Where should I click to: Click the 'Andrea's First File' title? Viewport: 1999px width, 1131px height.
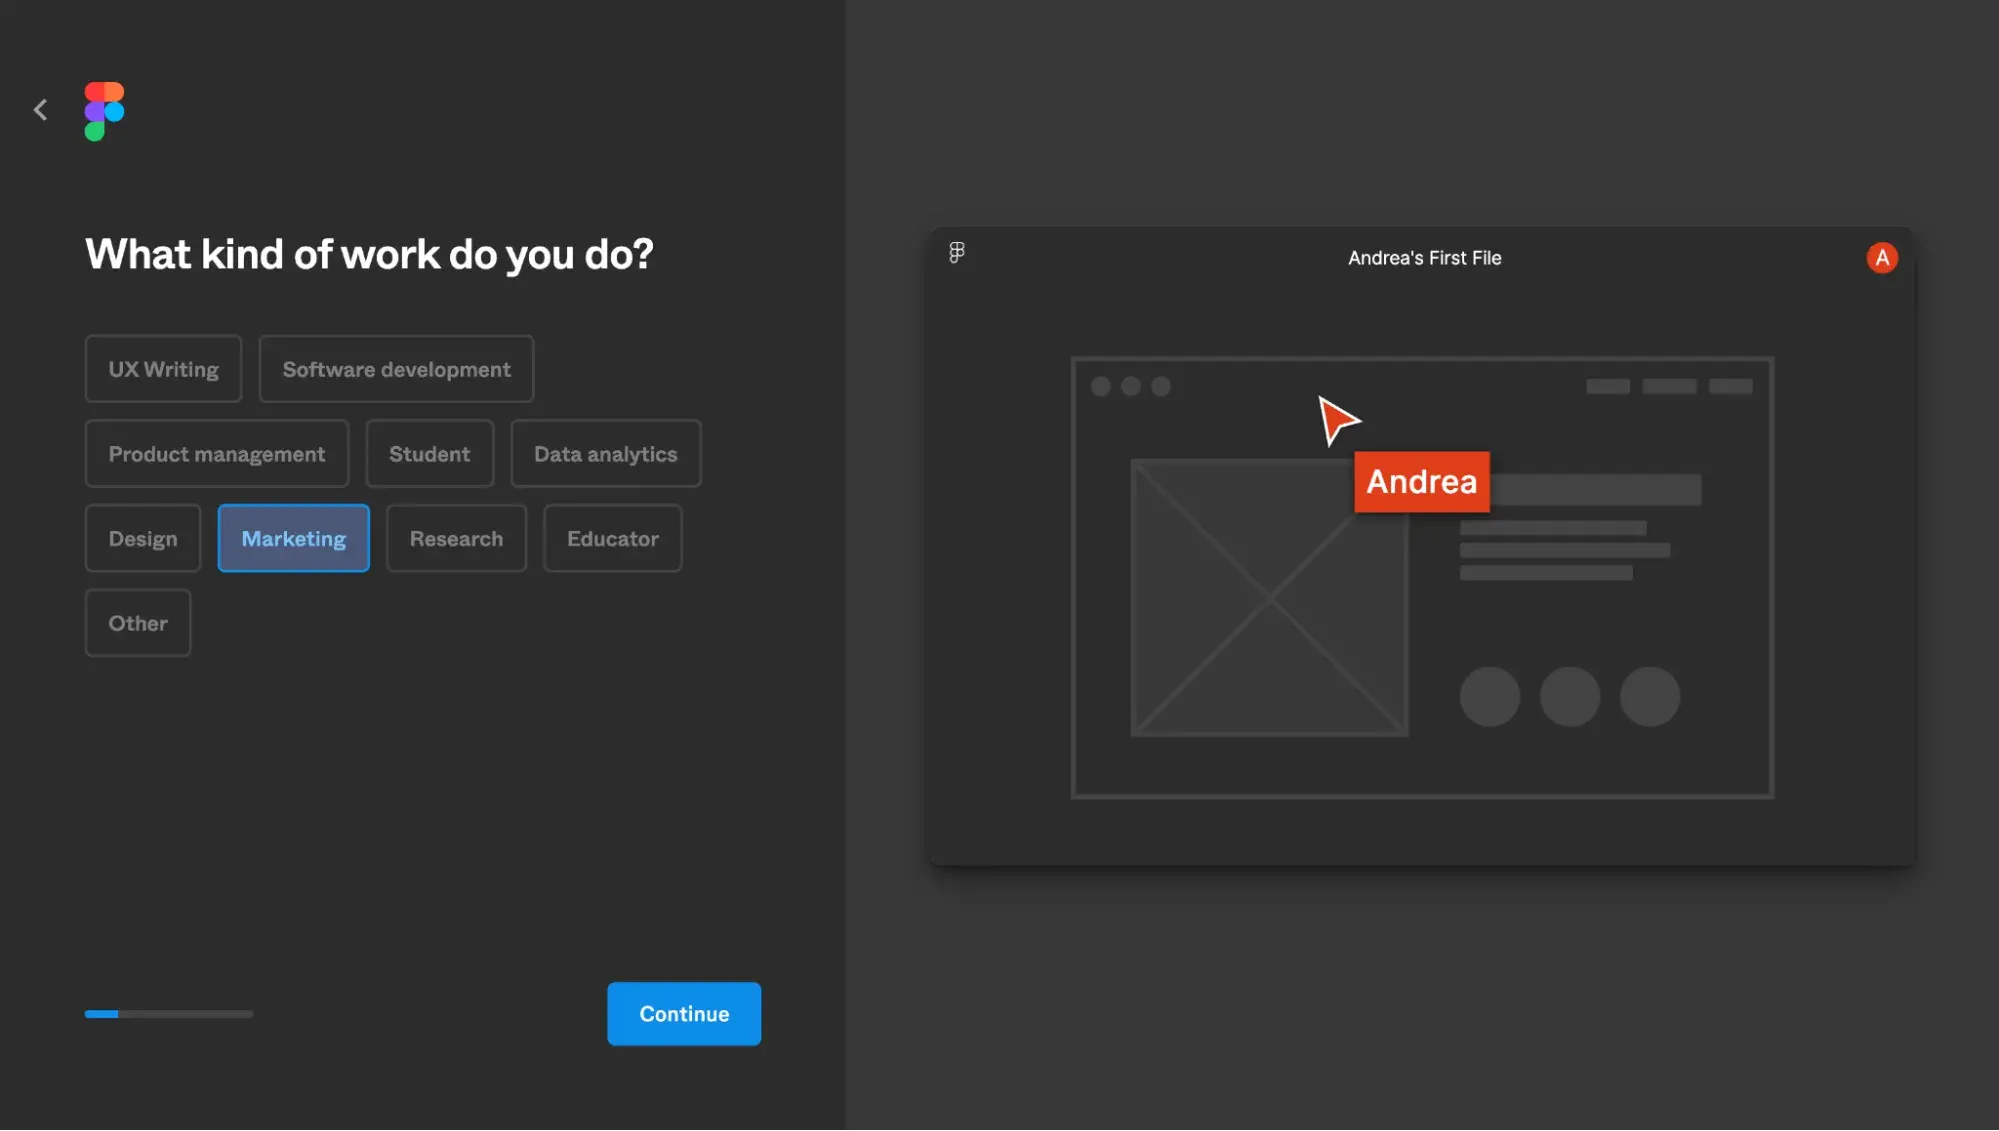(1424, 258)
